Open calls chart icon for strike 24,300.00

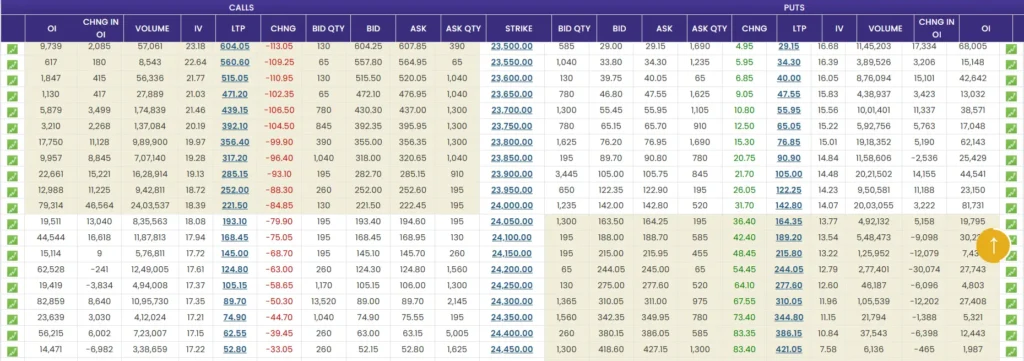tap(12, 304)
